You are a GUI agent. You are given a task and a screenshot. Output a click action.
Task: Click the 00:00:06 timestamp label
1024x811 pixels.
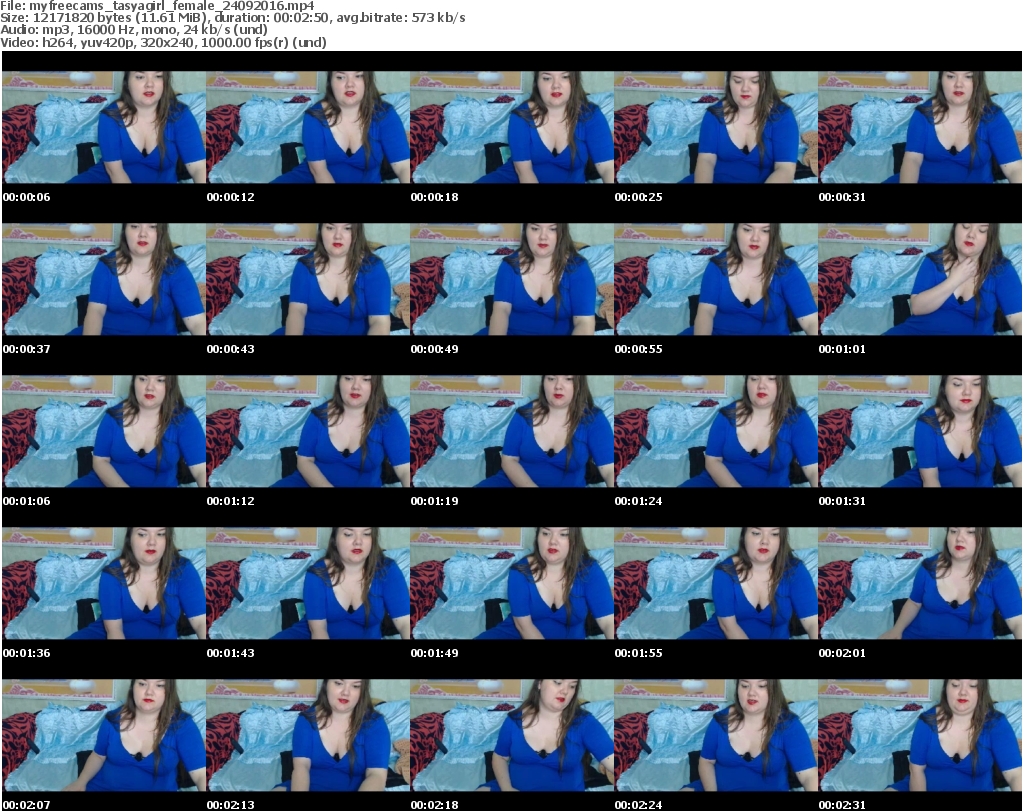pyautogui.click(x=26, y=197)
